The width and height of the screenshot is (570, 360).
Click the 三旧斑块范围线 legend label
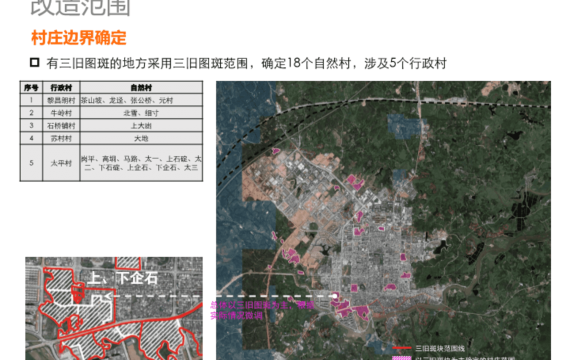440,348
